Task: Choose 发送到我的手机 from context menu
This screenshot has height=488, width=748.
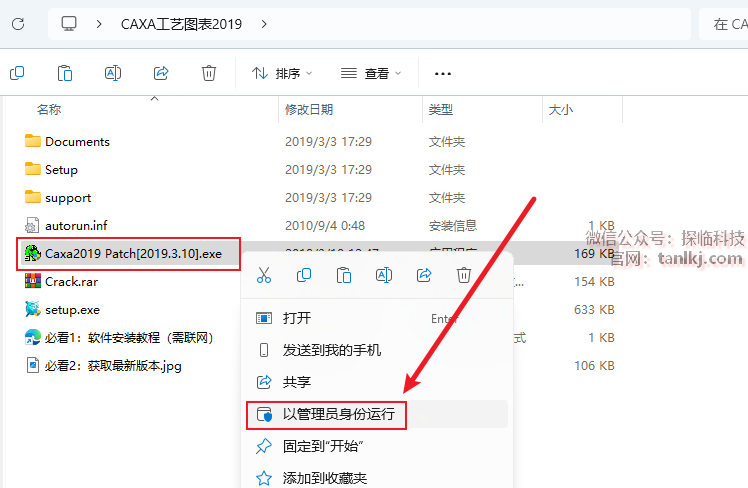Action: coord(377,350)
